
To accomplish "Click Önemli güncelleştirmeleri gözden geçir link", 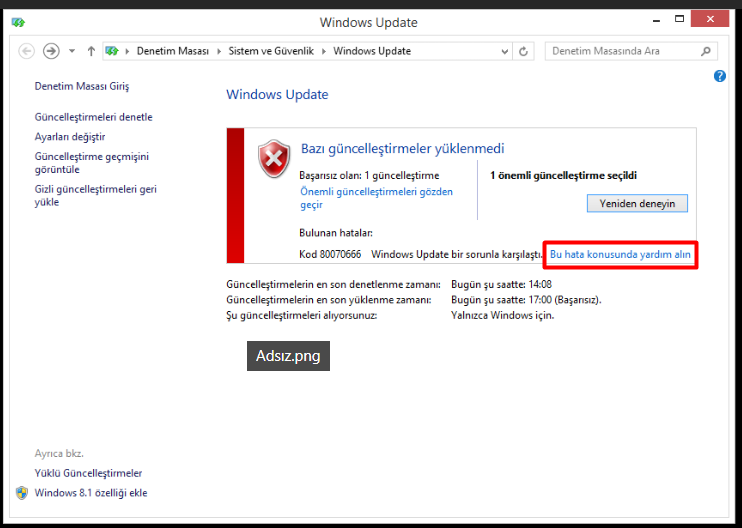I will (376, 198).
